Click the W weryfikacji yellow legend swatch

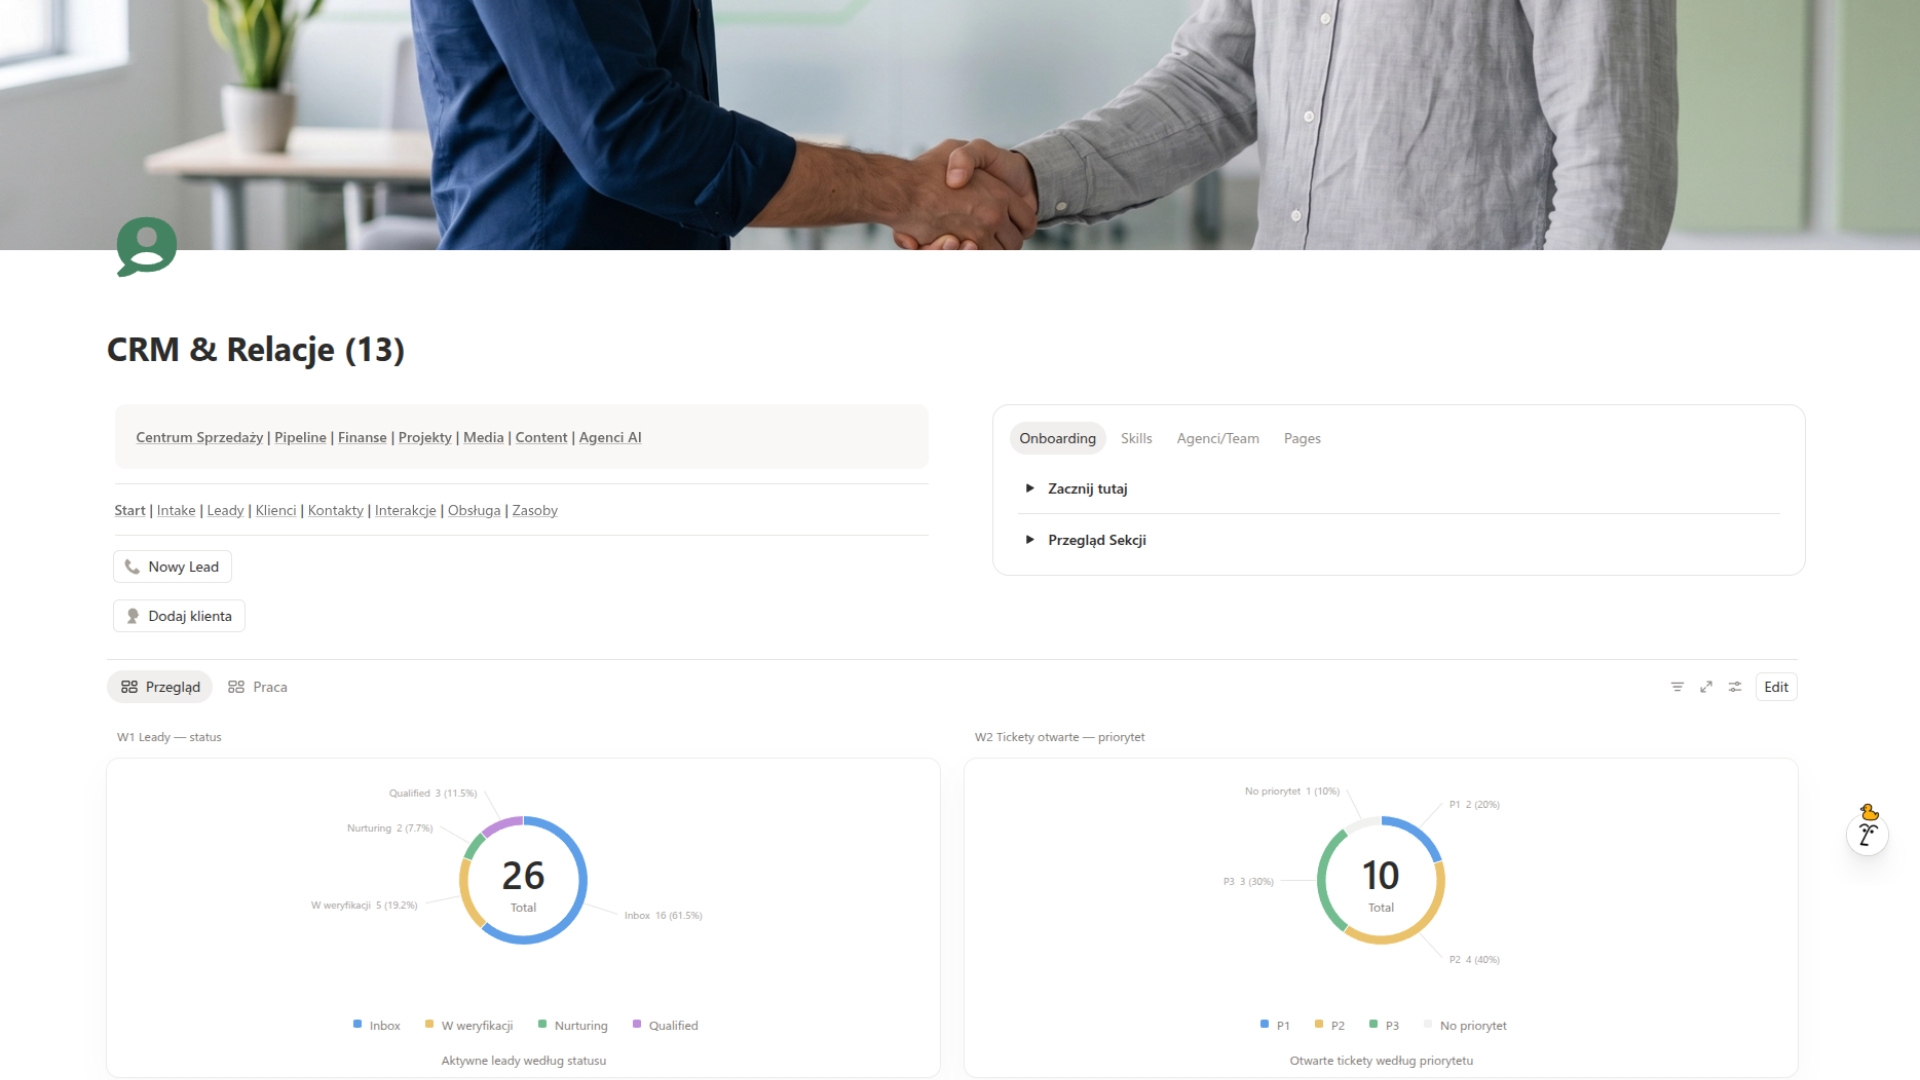(x=429, y=1024)
